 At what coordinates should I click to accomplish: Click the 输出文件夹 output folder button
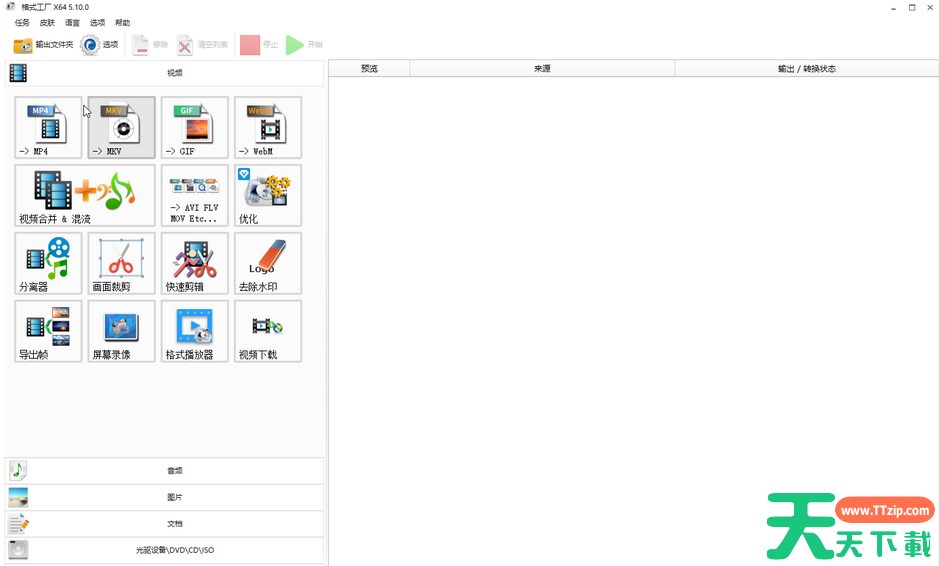(43, 45)
